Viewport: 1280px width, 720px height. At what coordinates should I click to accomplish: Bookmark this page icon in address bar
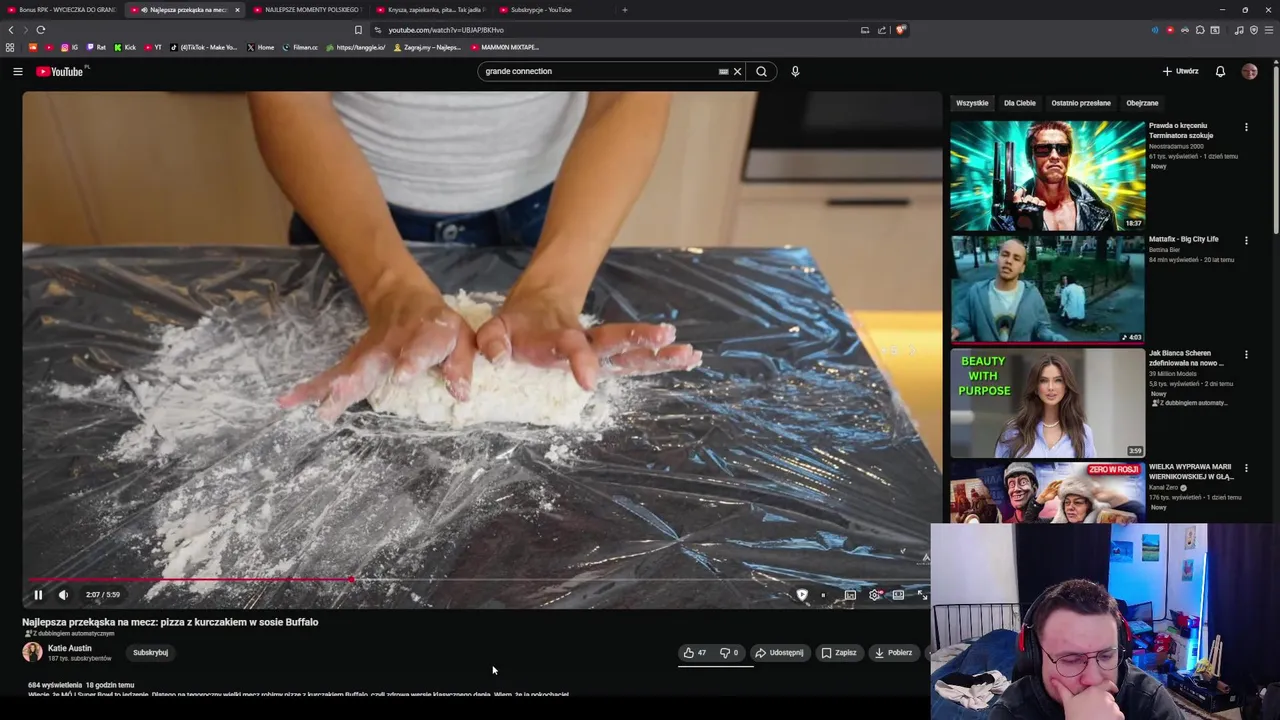point(358,30)
